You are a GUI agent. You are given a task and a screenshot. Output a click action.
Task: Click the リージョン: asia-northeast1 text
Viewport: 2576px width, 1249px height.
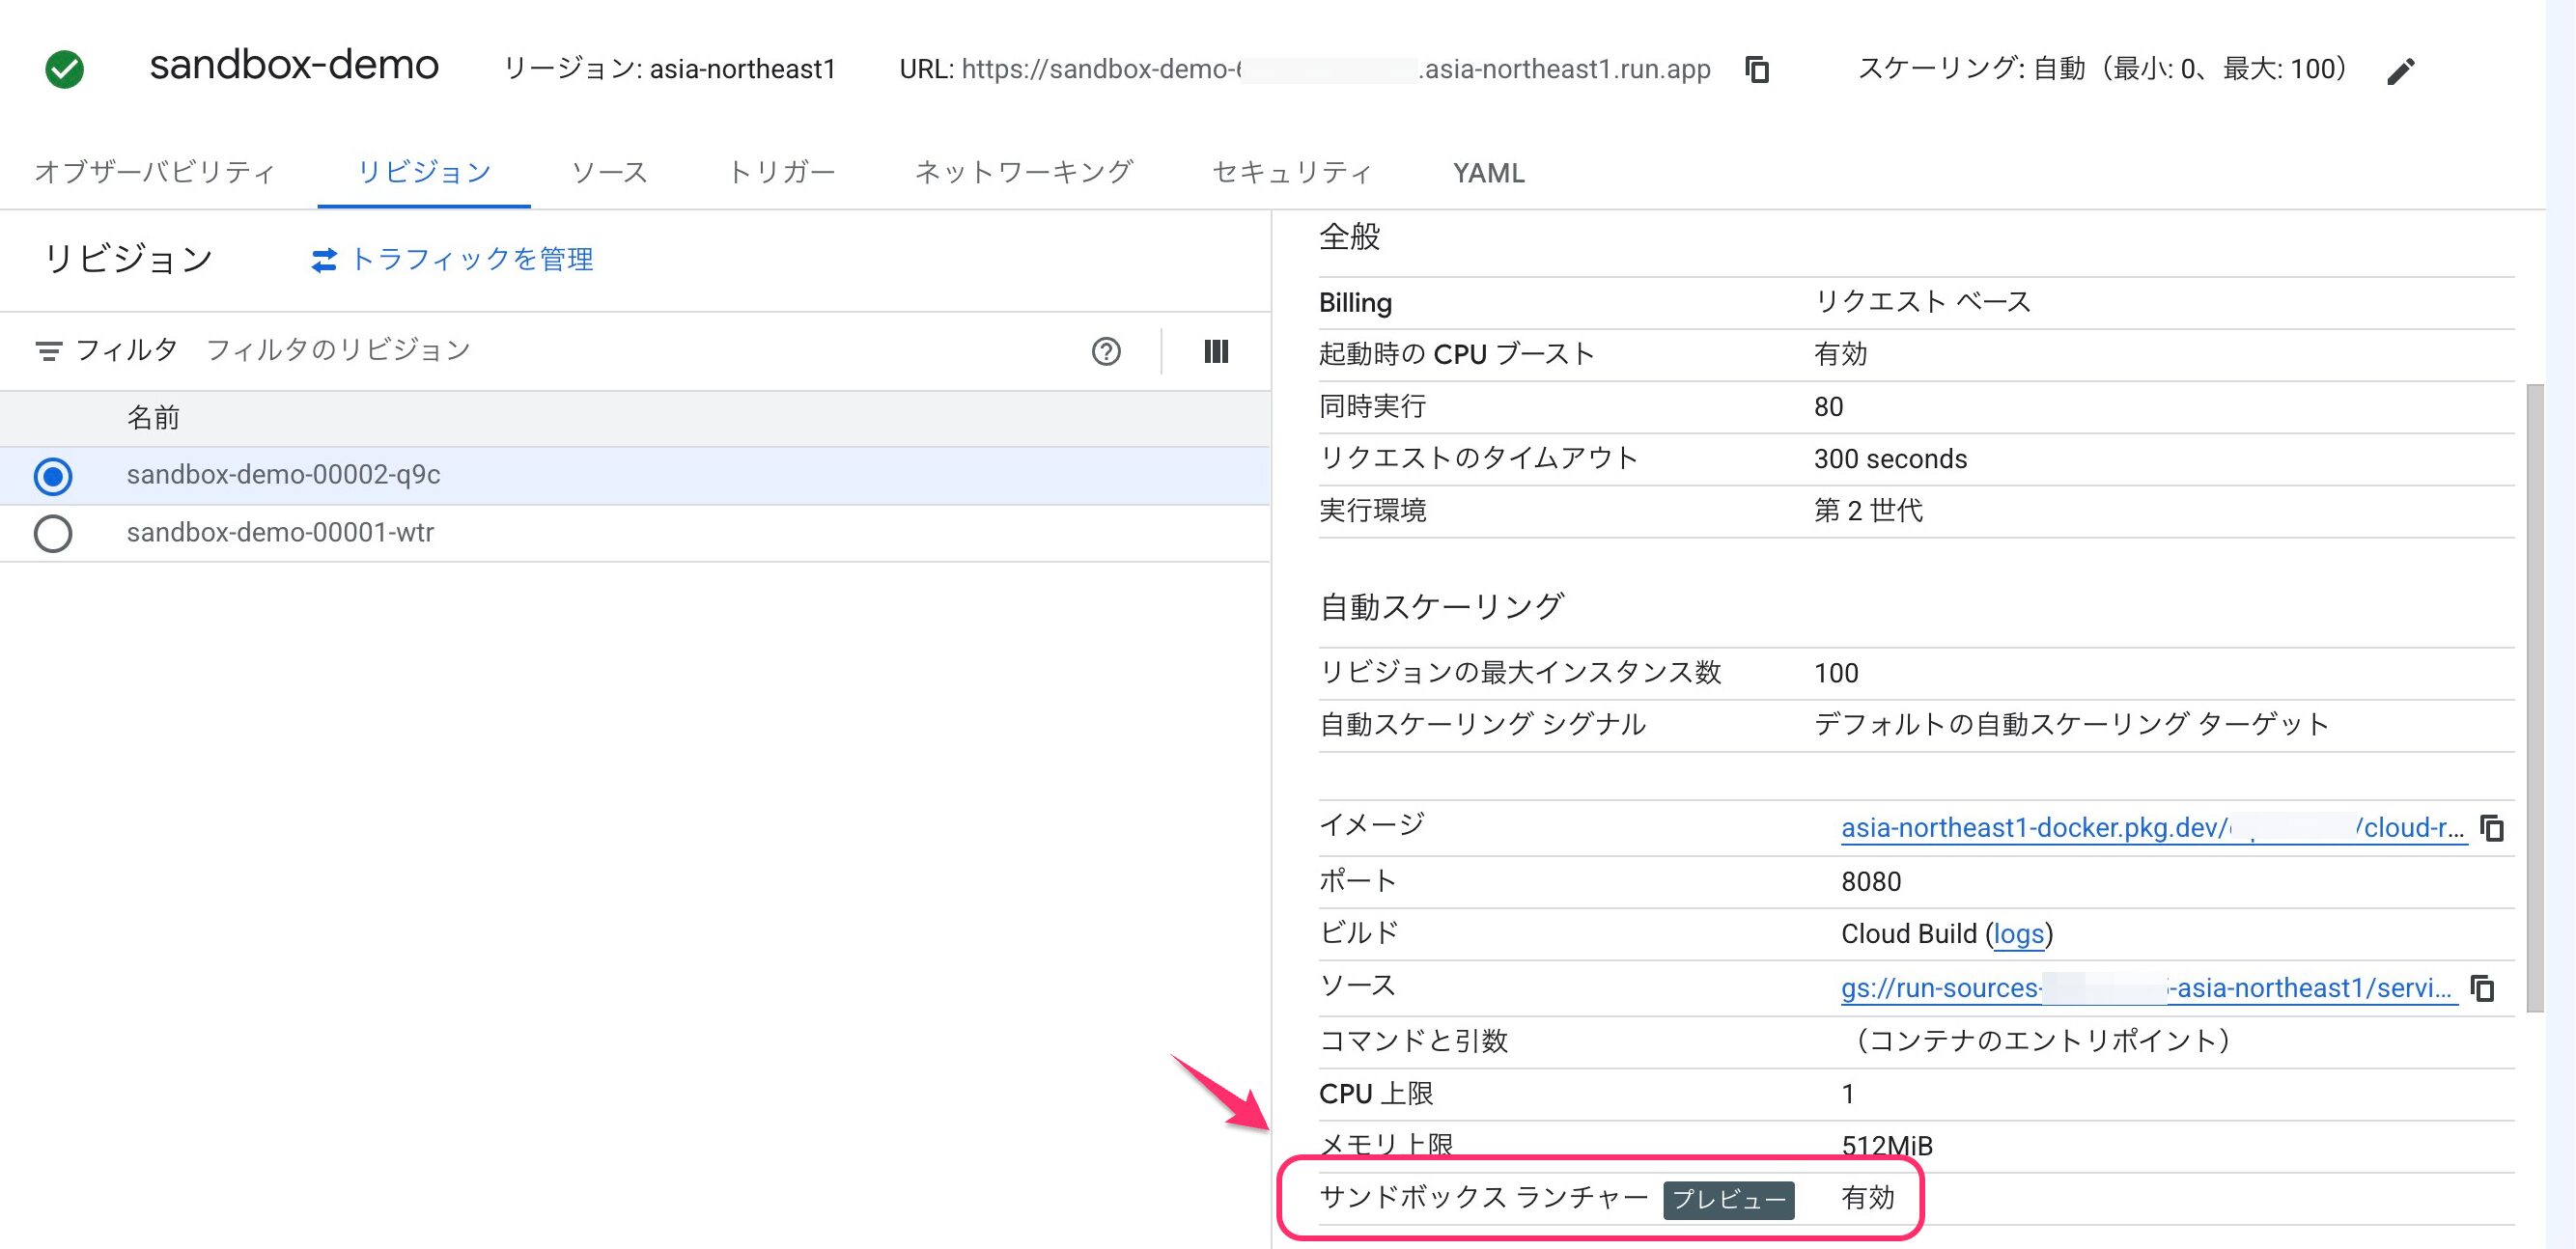tap(669, 69)
